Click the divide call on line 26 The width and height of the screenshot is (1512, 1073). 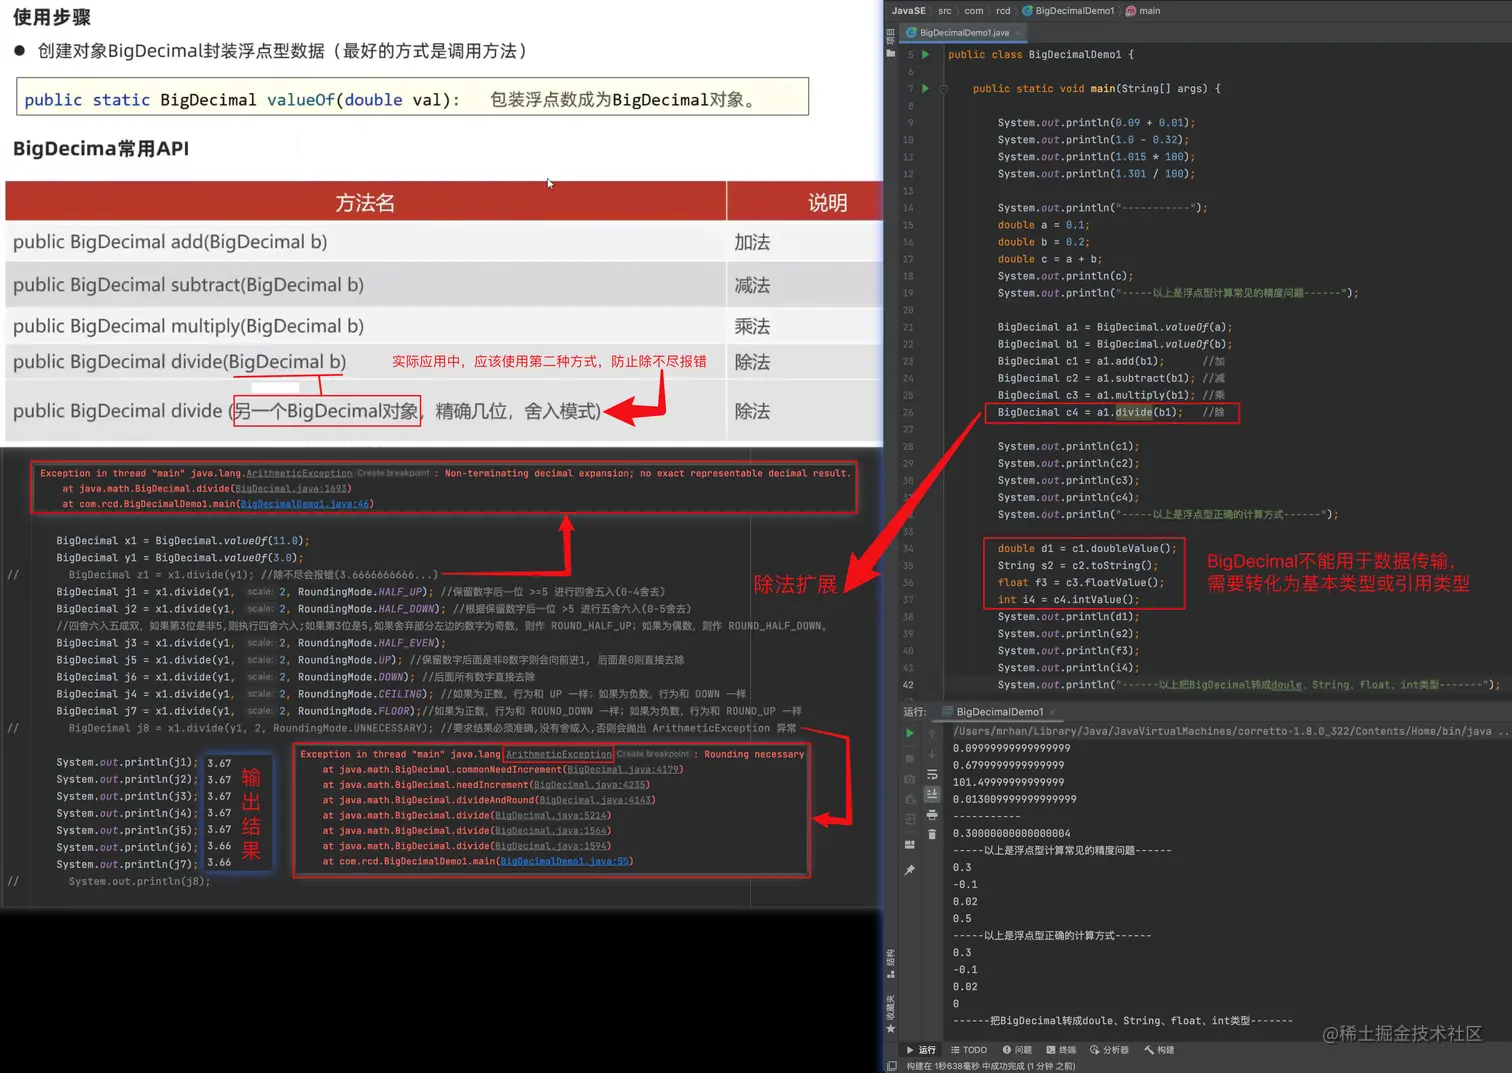[1134, 413]
